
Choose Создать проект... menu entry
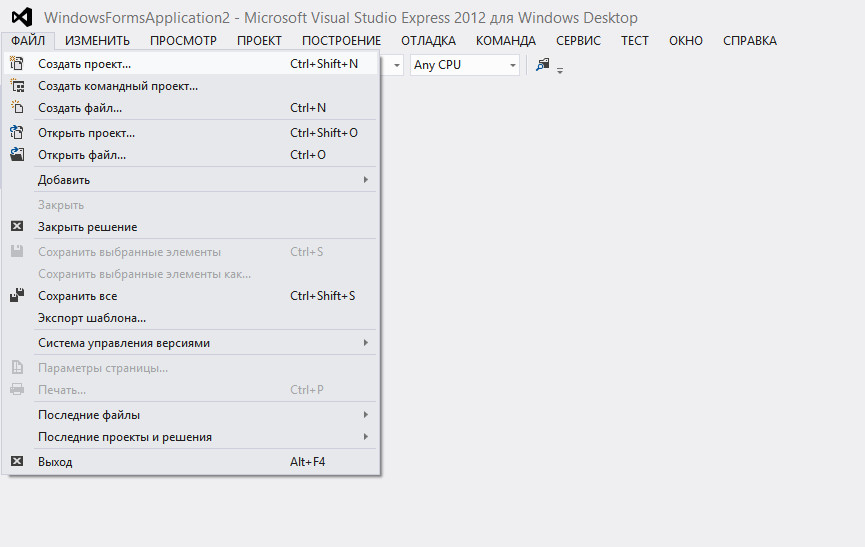click(191, 63)
